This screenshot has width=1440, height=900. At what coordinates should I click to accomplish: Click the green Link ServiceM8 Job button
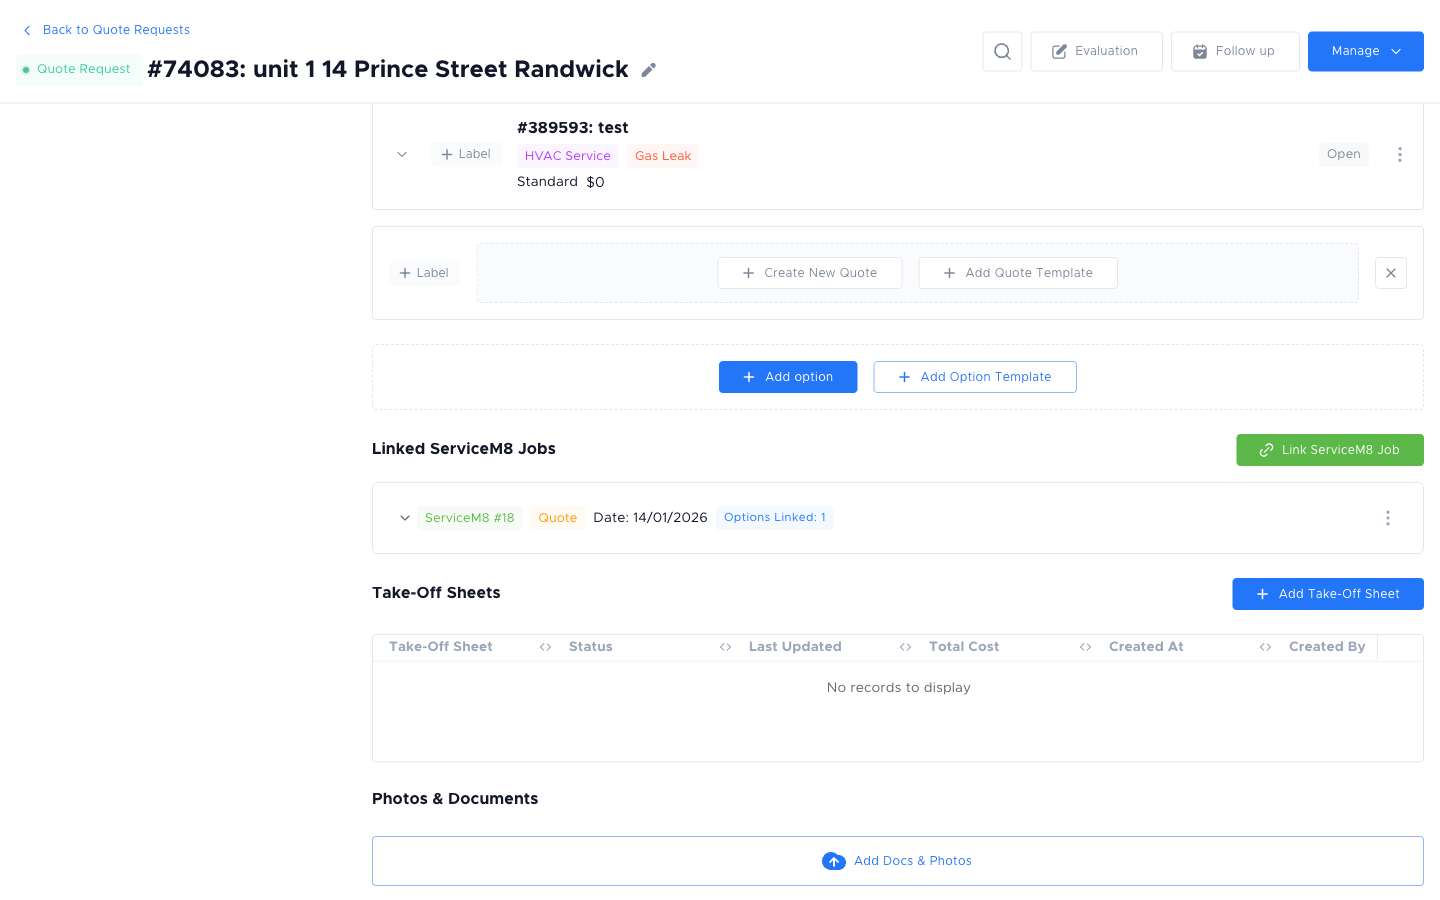(1330, 450)
